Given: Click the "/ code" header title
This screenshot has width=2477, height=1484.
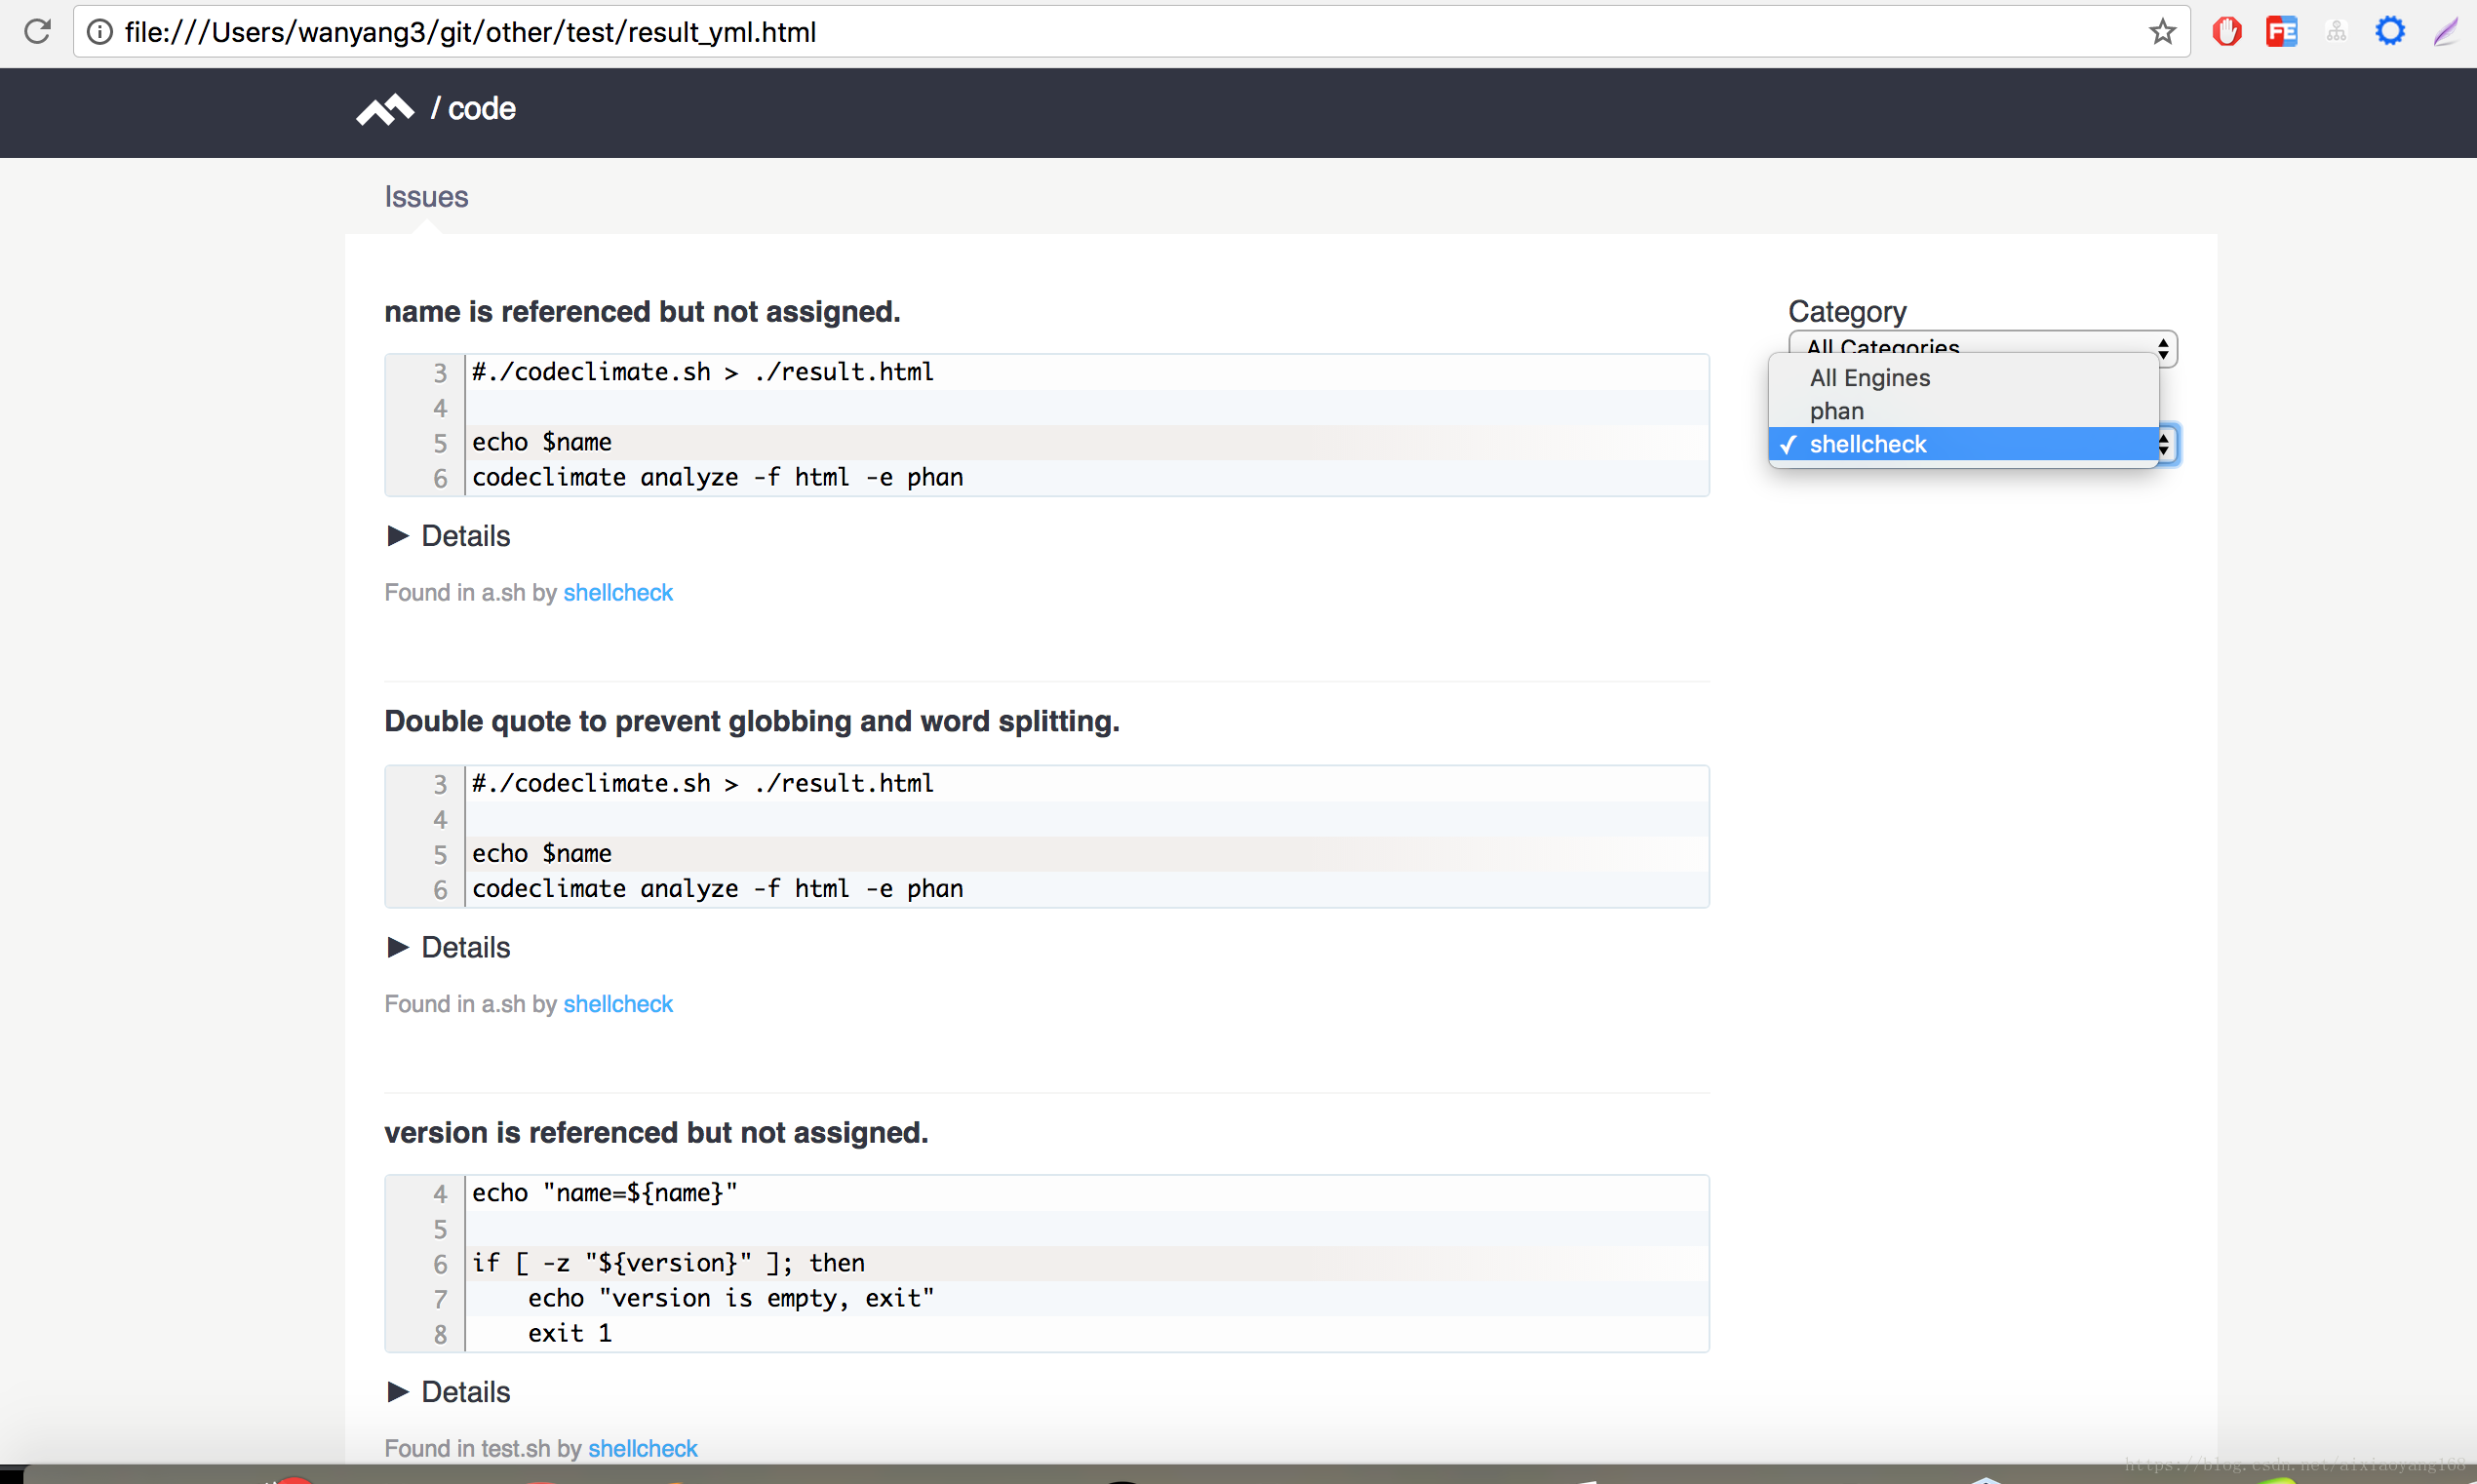Looking at the screenshot, I should (473, 108).
